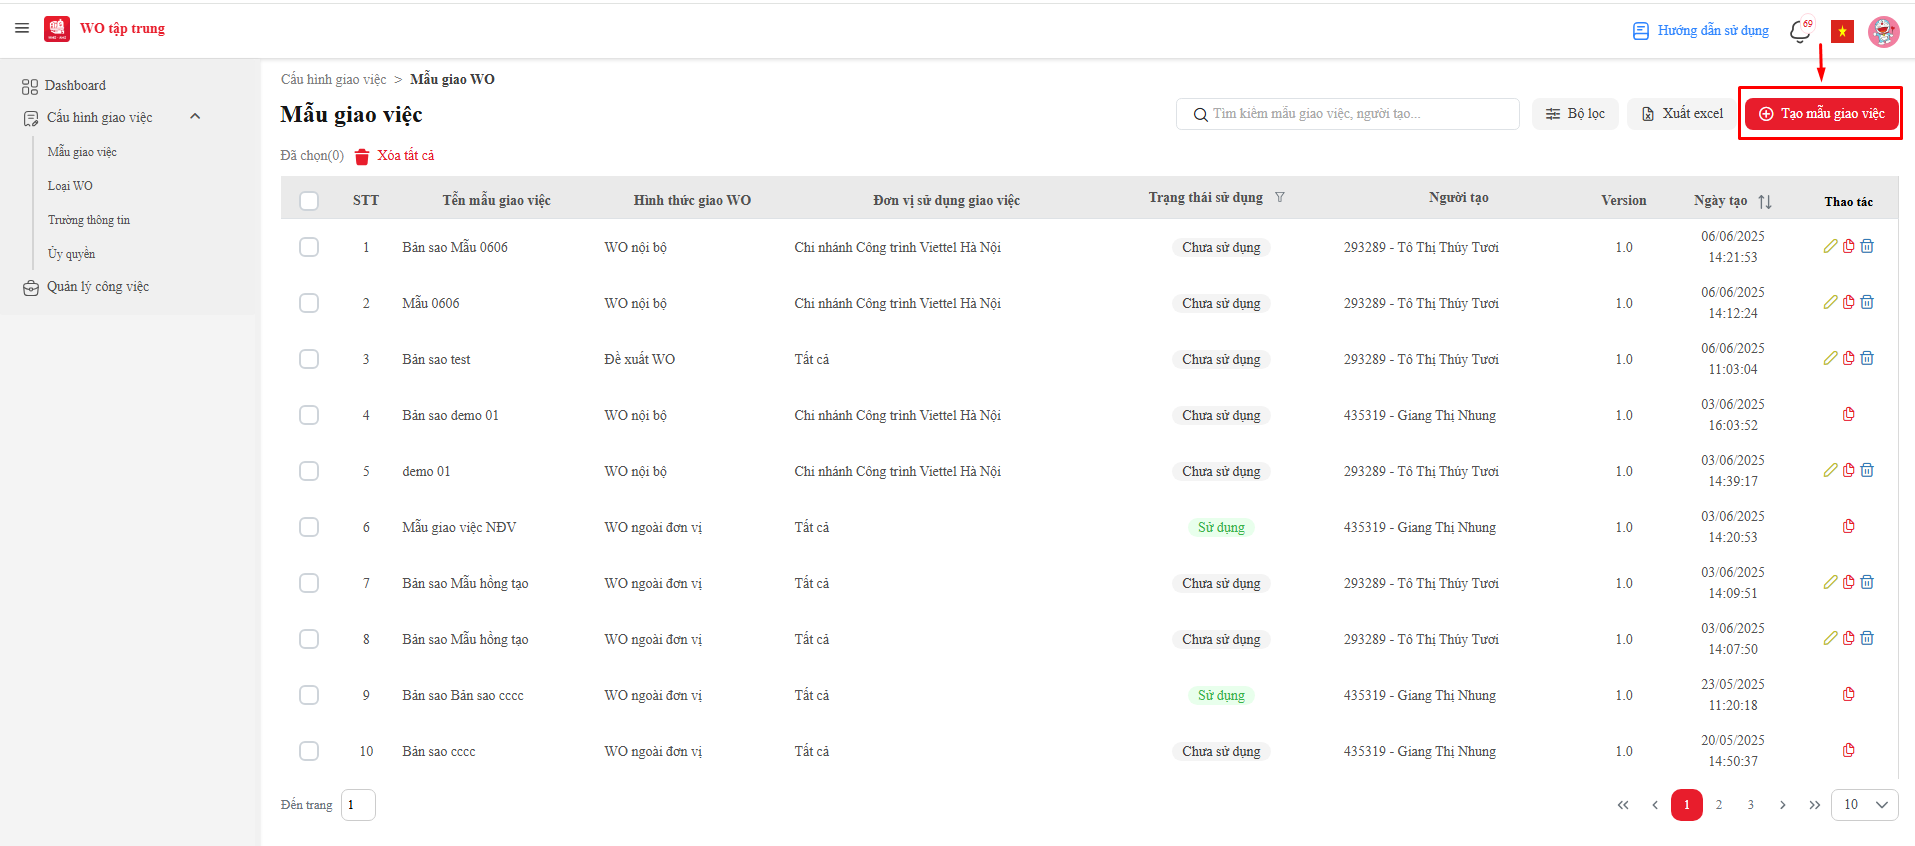Delete the demo 01 row in row 5
Screen dimensions: 1915x846
[1867, 470]
